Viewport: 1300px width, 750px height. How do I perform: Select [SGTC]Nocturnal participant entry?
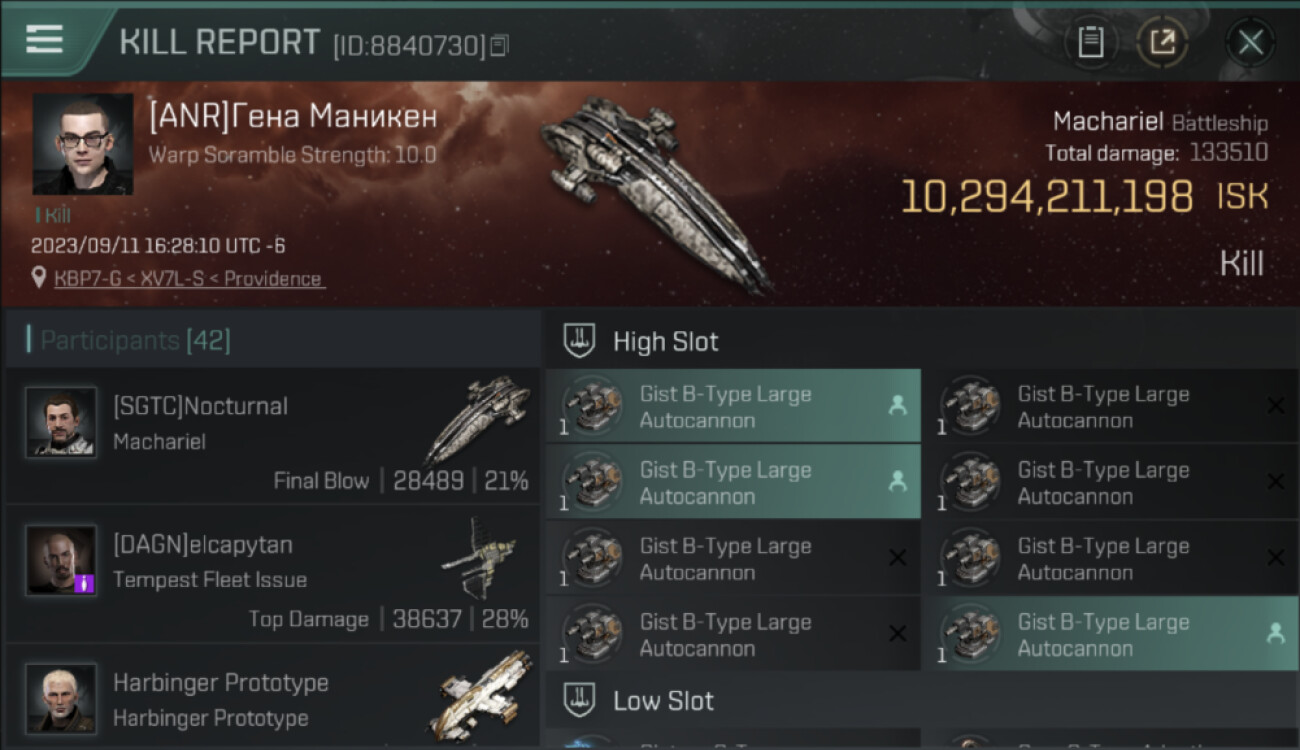coord(272,436)
